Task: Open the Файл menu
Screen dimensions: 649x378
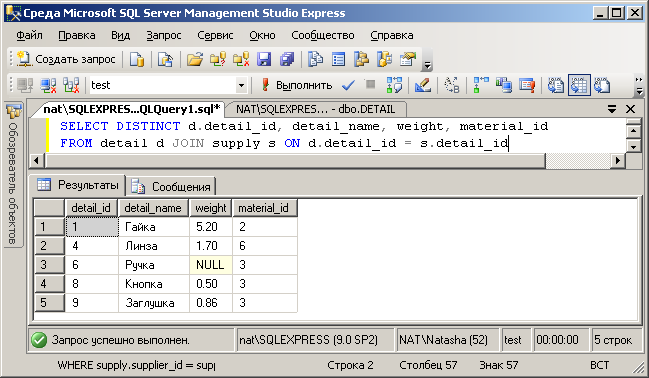Action: (x=29, y=36)
